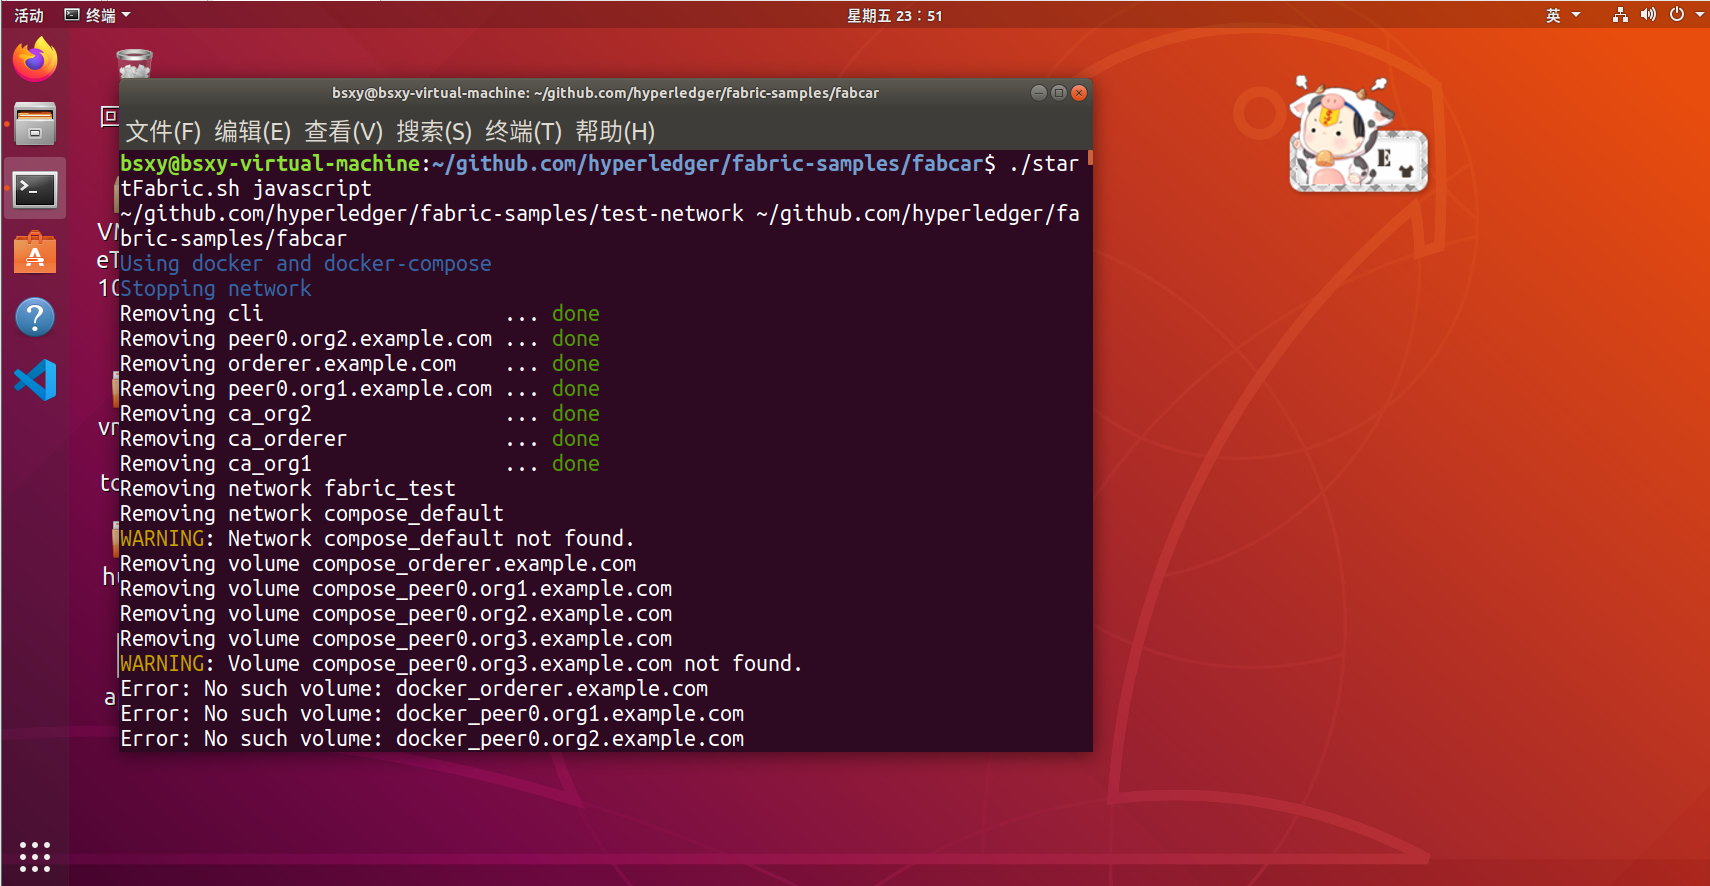The image size is (1710, 886).
Task: Open Firefox from the dock
Action: coord(35,60)
